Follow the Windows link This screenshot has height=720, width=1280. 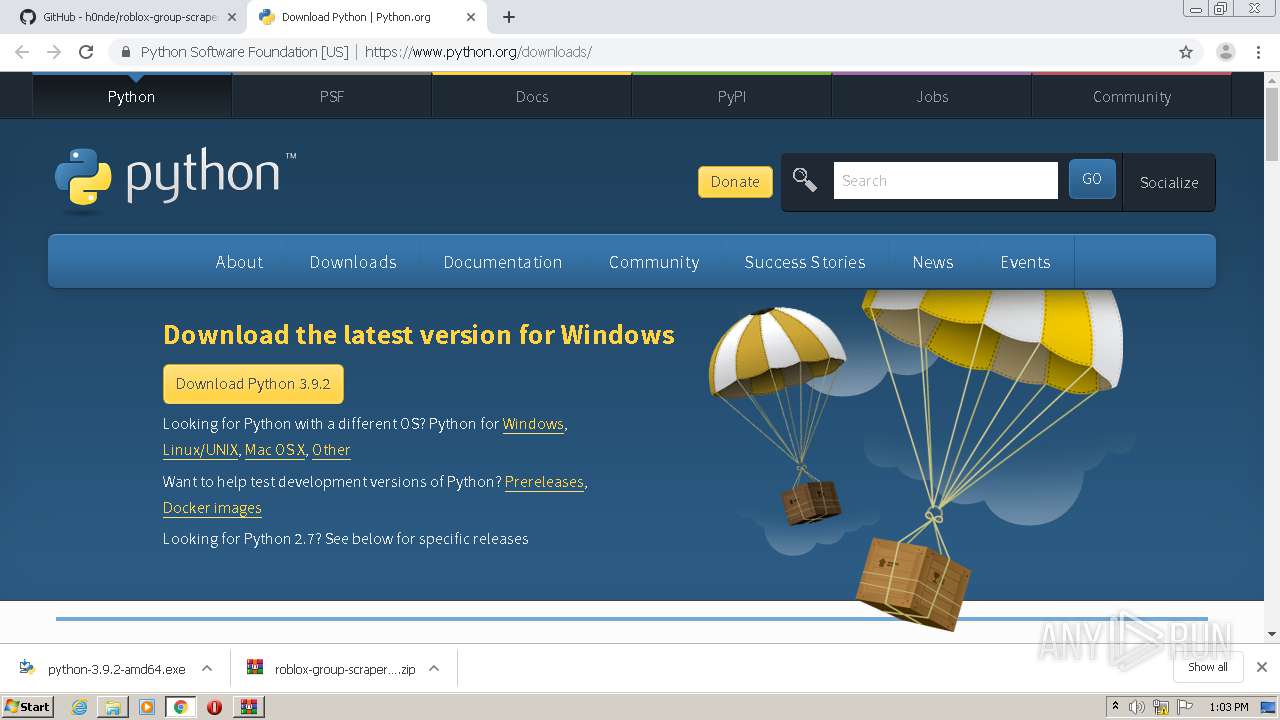(533, 424)
